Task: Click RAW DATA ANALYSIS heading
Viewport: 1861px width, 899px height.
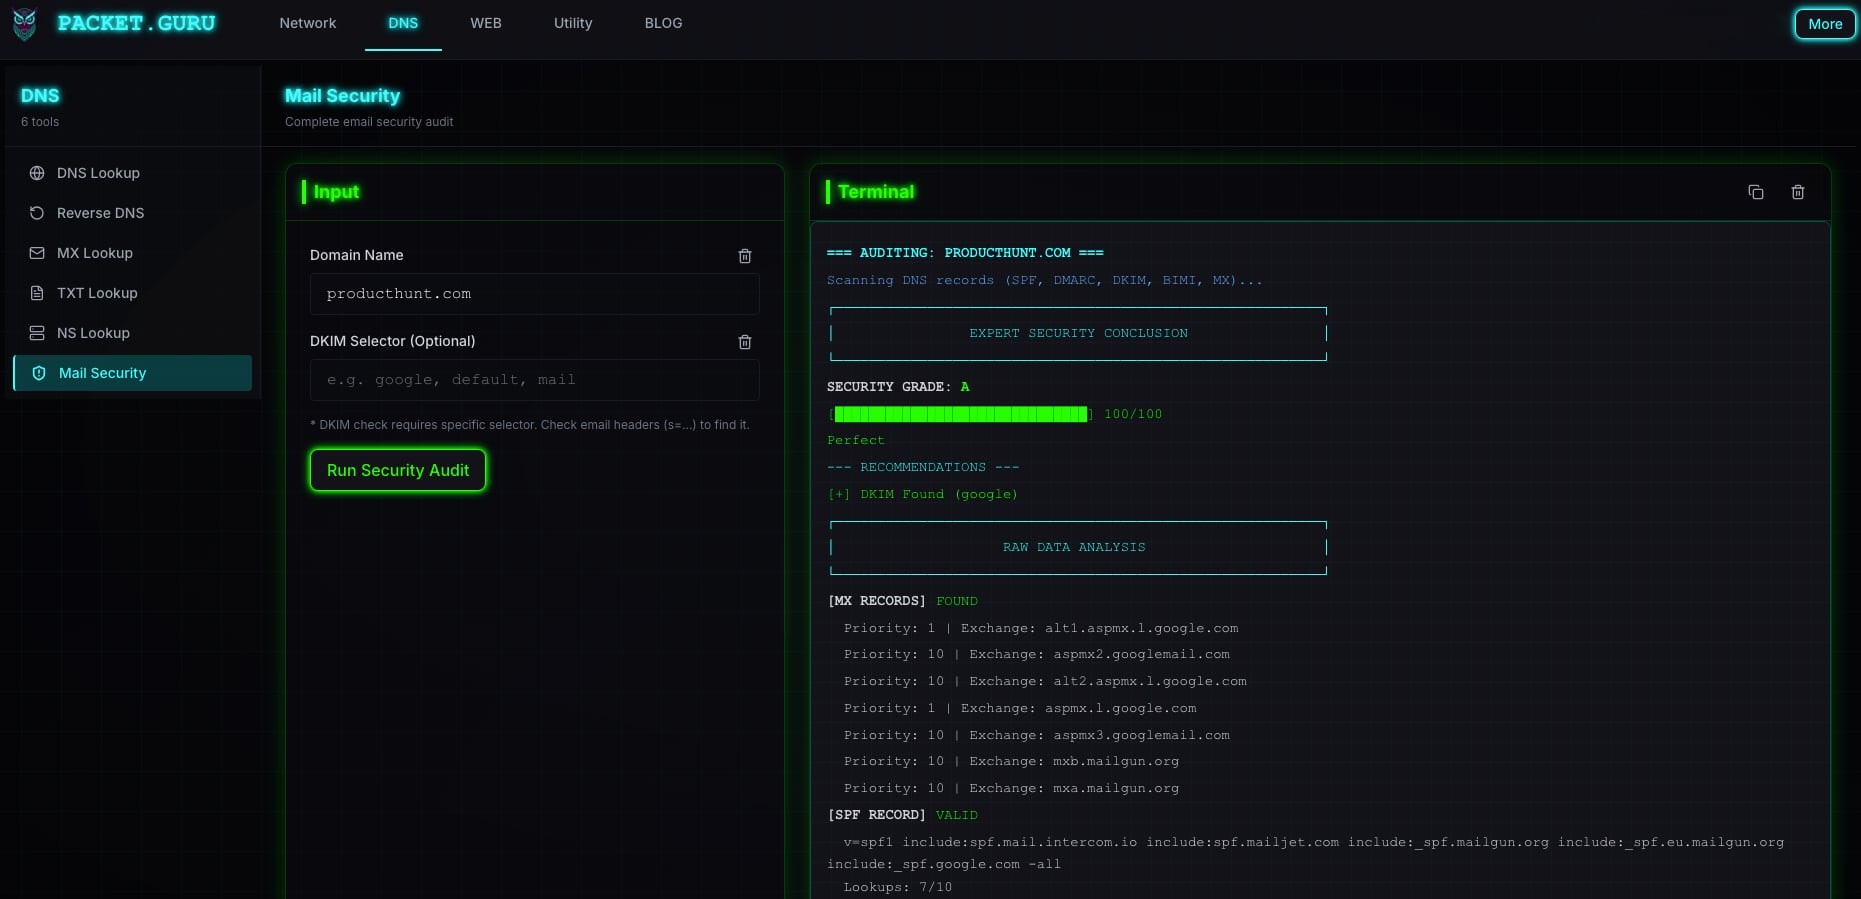Action: point(1074,547)
